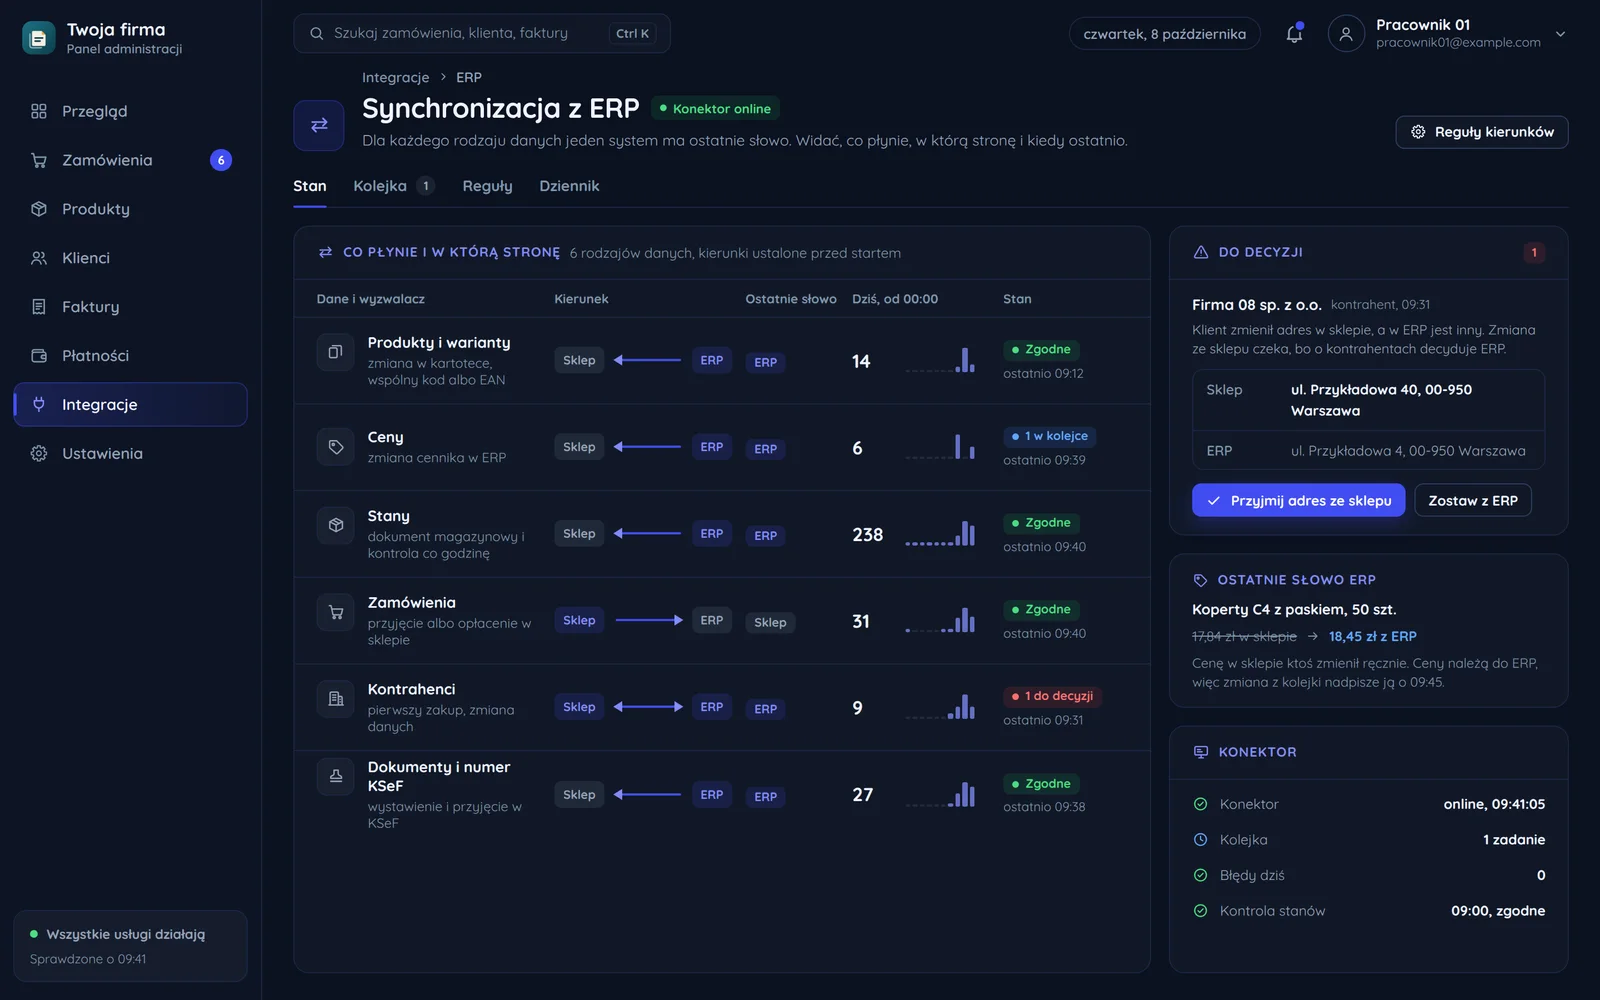
Task: Click the Ceny price tag row icon
Action: click(336, 447)
